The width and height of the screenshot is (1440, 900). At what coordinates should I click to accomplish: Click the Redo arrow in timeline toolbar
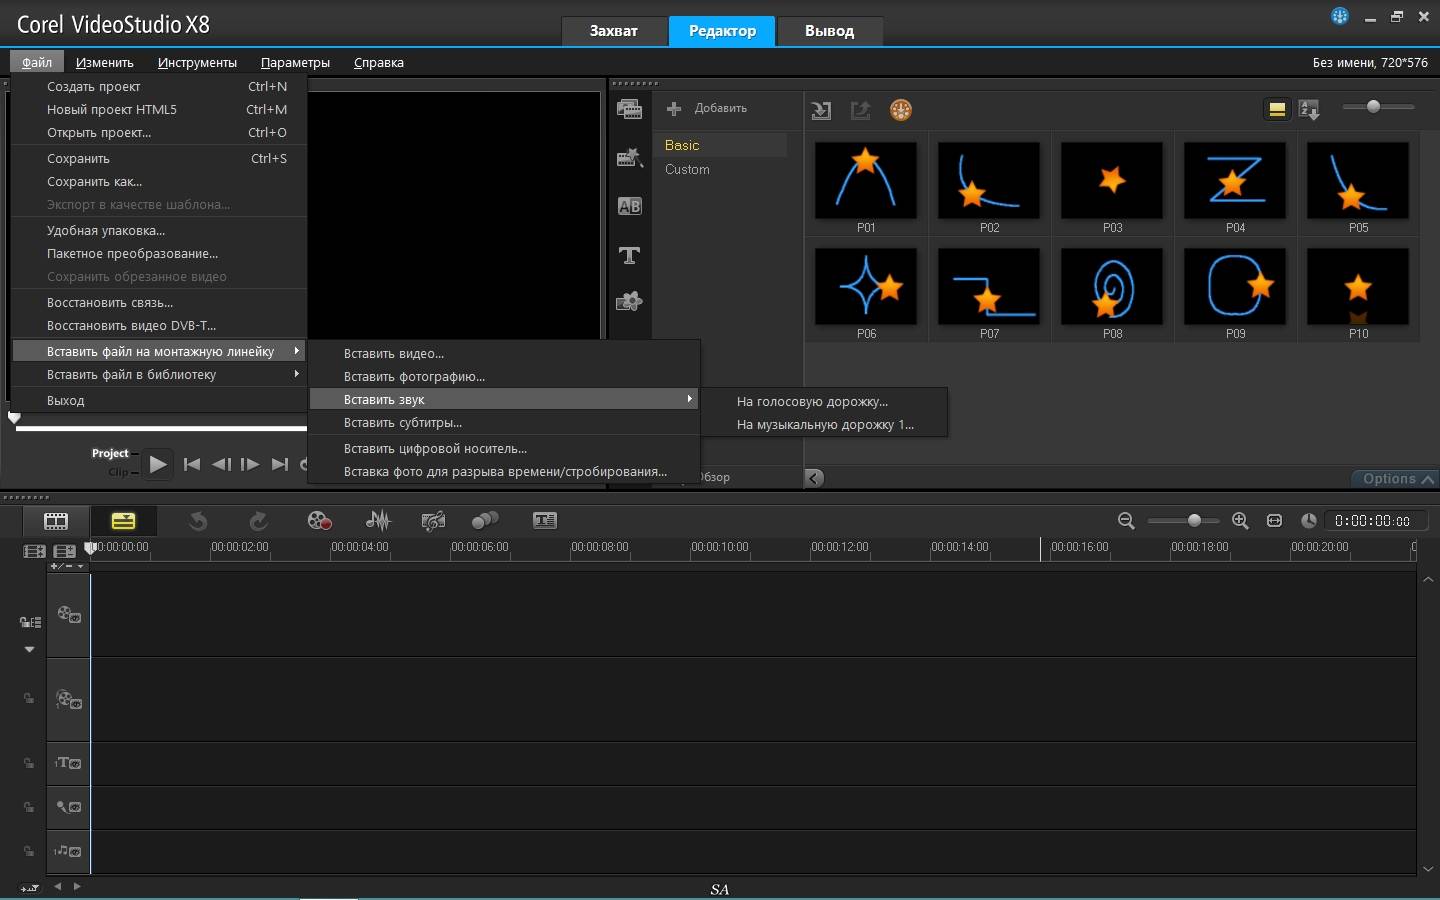(x=258, y=520)
